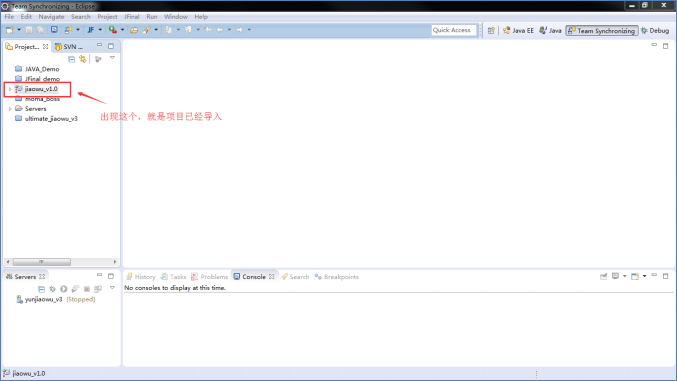677x381 pixels.
Task: Expand the jiaowu_v1.0 project node
Action: tap(9, 89)
